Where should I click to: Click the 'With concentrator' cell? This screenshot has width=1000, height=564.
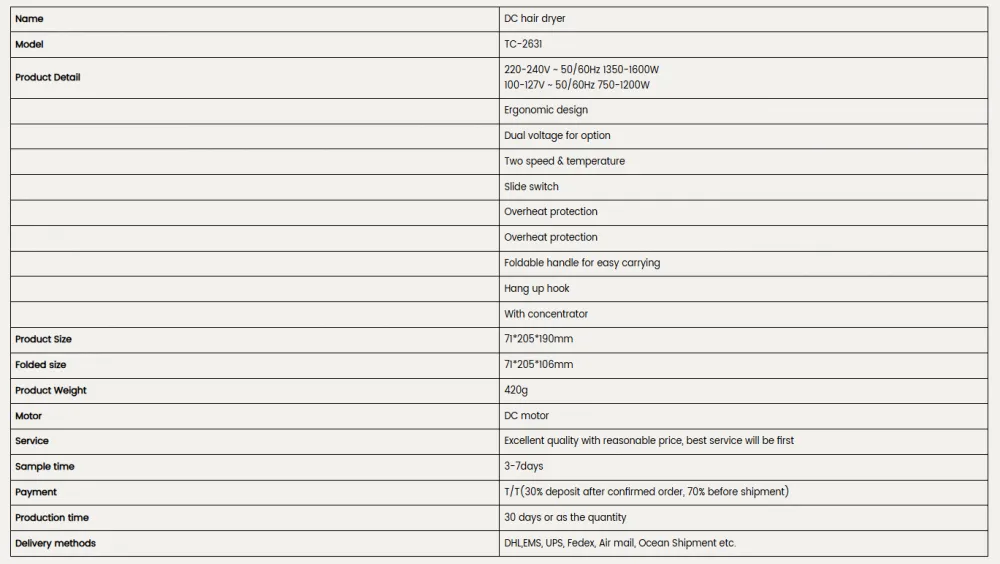coord(744,314)
